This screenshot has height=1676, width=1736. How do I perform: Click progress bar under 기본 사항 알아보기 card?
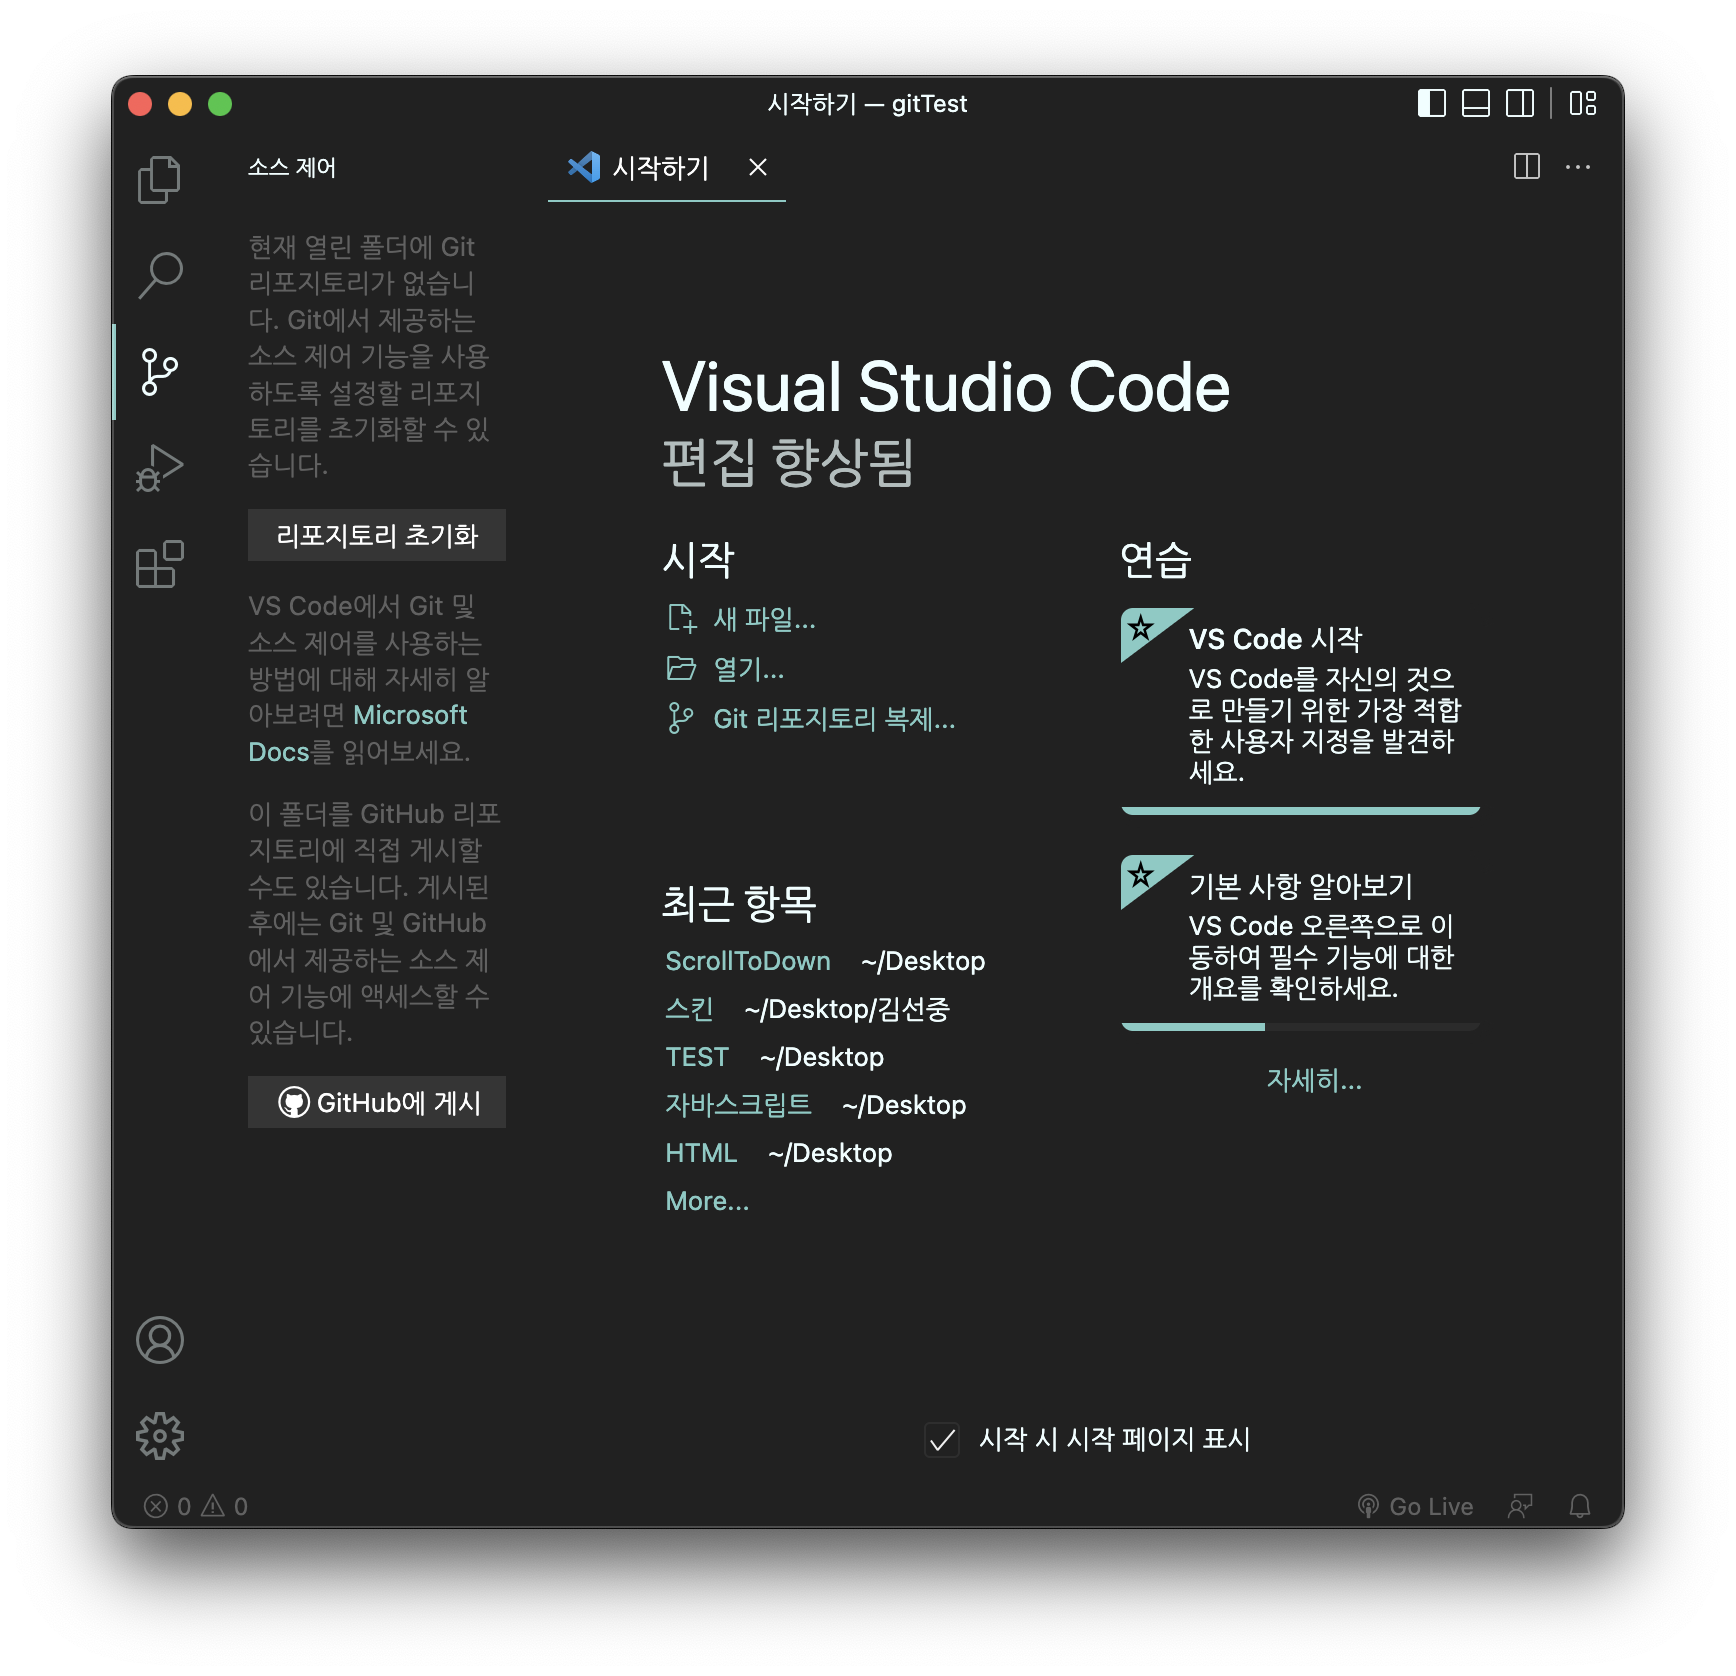[1300, 1027]
